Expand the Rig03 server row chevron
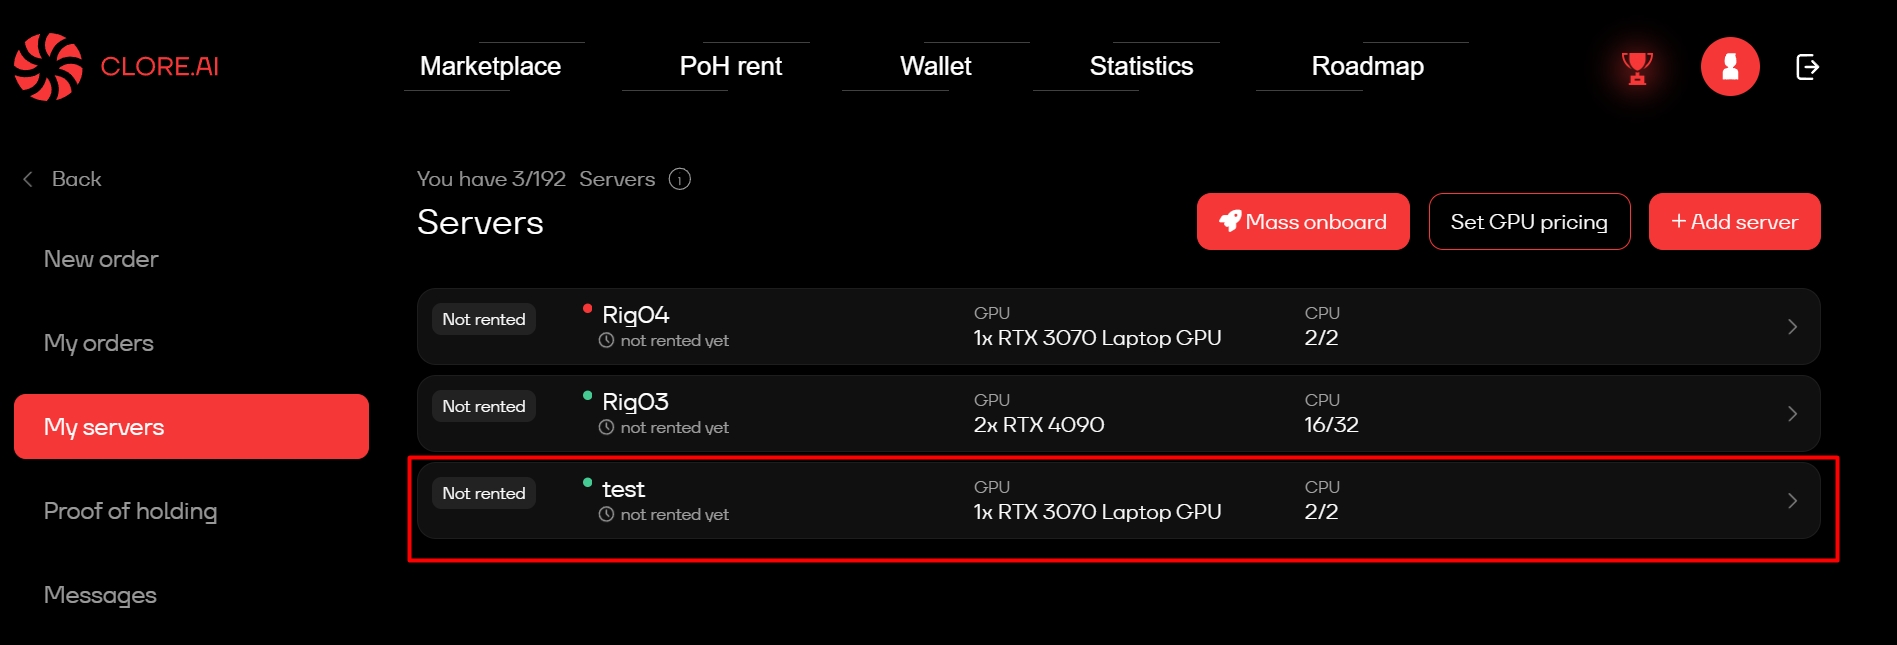 pyautogui.click(x=1792, y=414)
